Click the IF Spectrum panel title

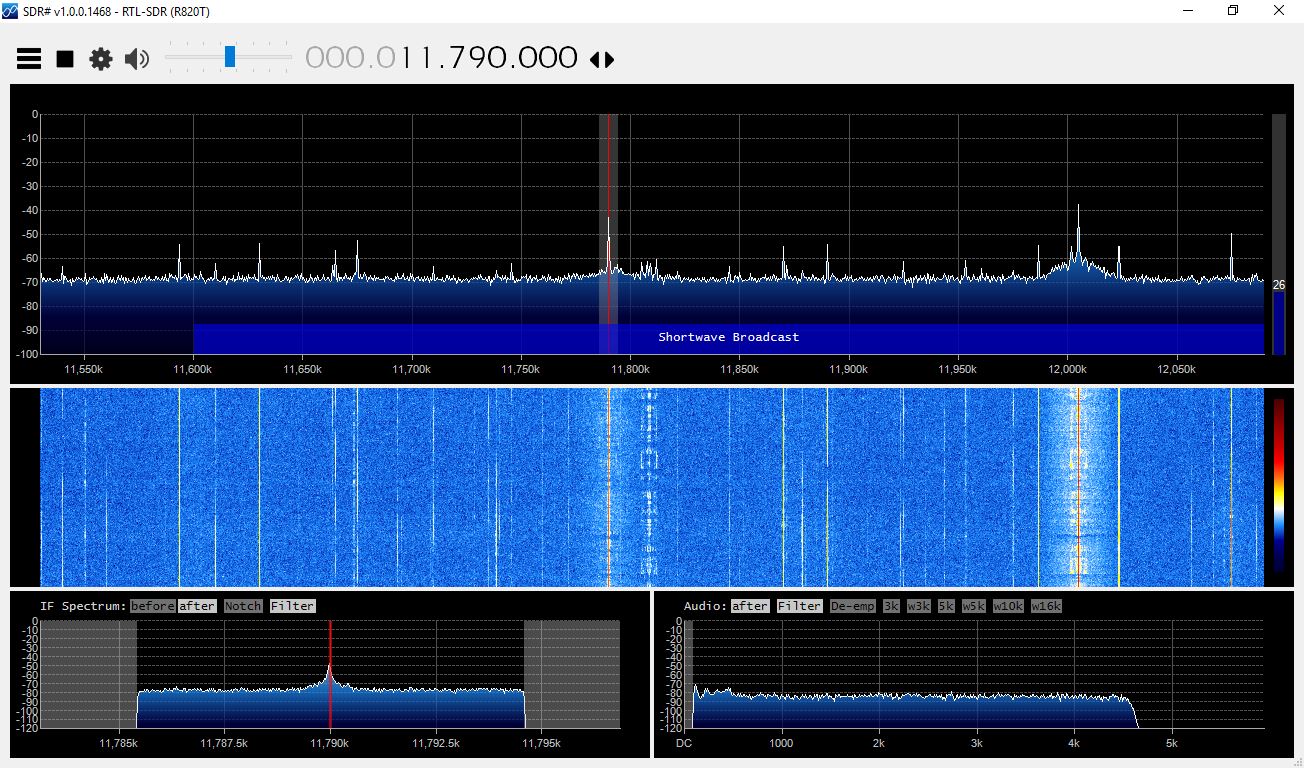point(83,606)
